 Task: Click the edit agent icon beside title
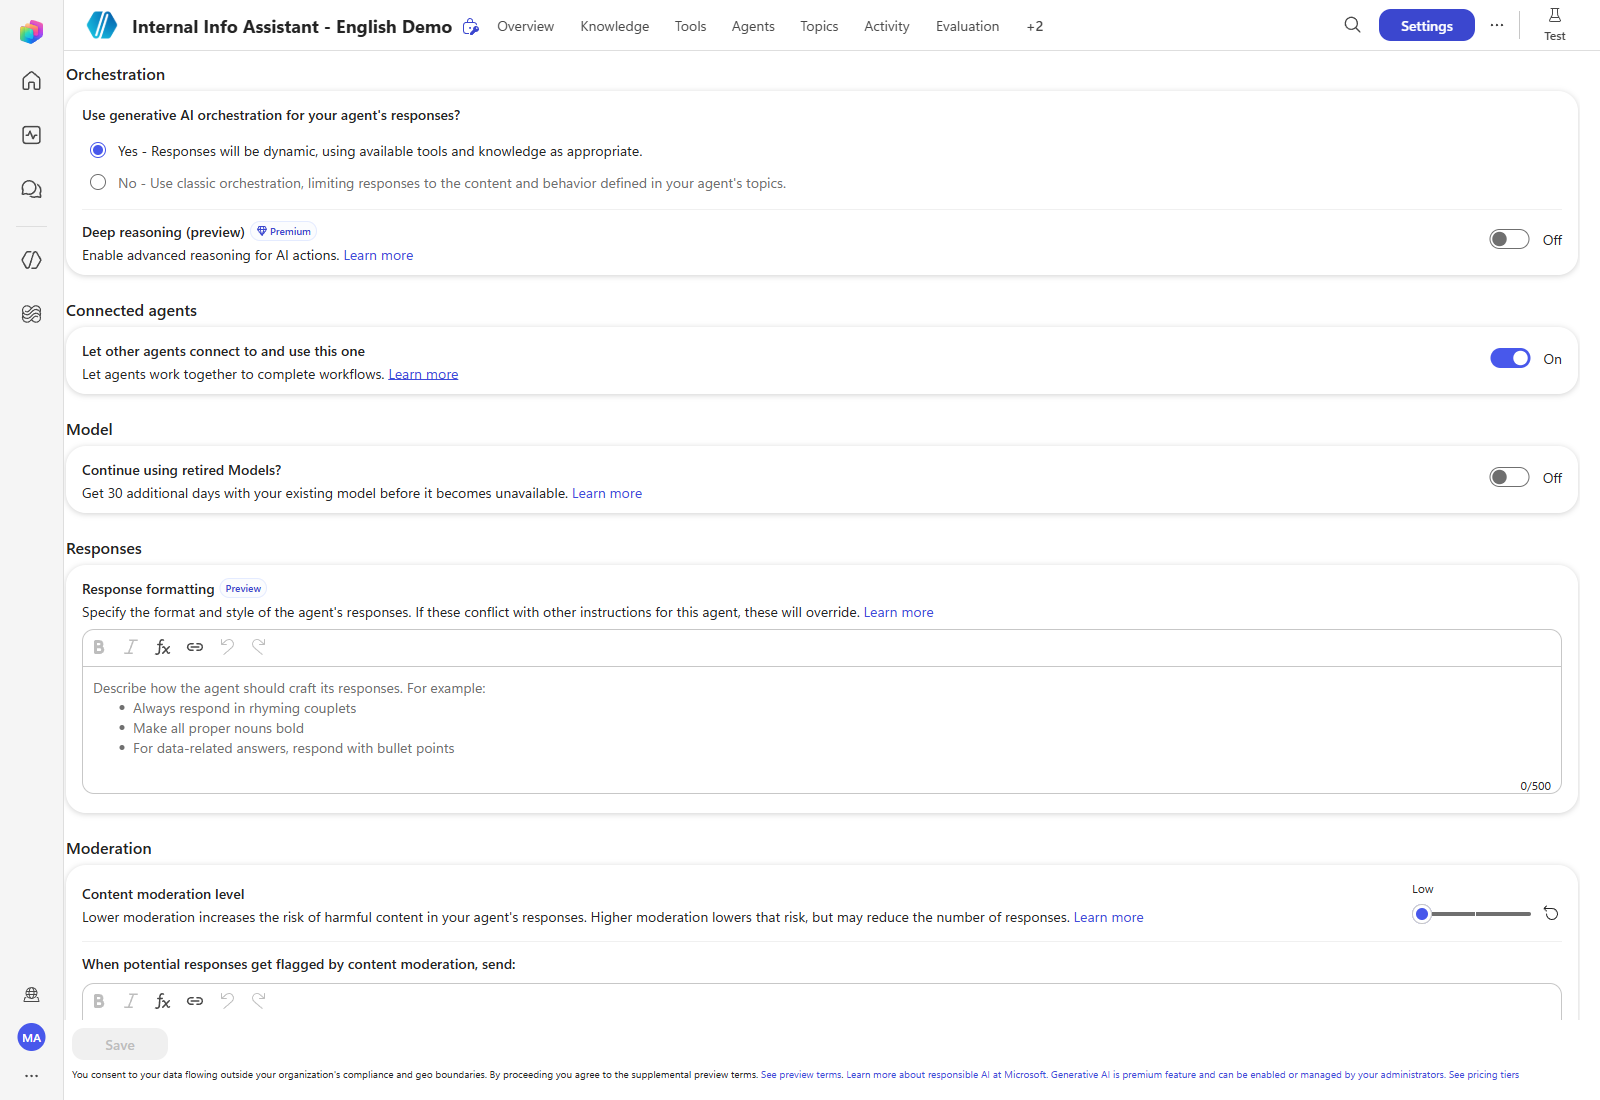(x=471, y=27)
